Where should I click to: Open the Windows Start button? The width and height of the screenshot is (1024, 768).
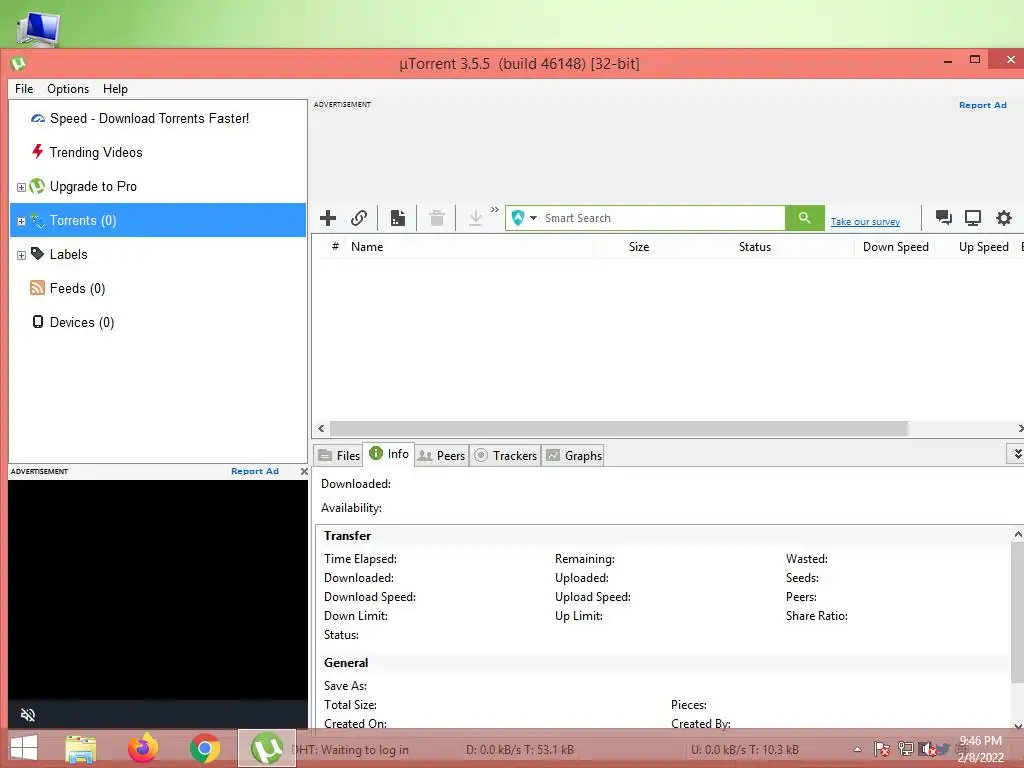(24, 748)
